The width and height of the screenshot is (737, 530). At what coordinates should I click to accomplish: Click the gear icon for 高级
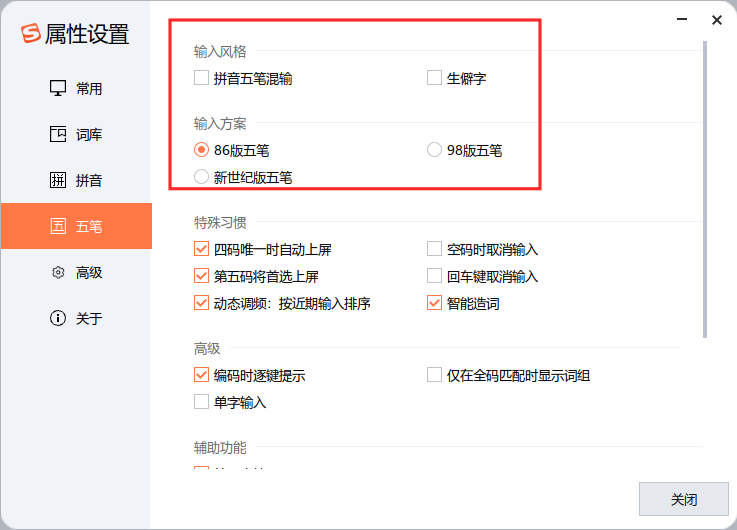[58, 272]
